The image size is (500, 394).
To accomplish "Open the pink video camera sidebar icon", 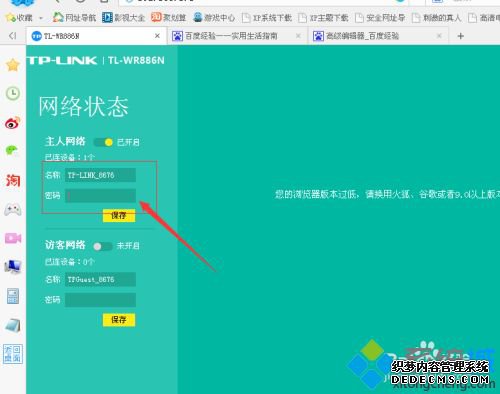I will [x=13, y=238].
